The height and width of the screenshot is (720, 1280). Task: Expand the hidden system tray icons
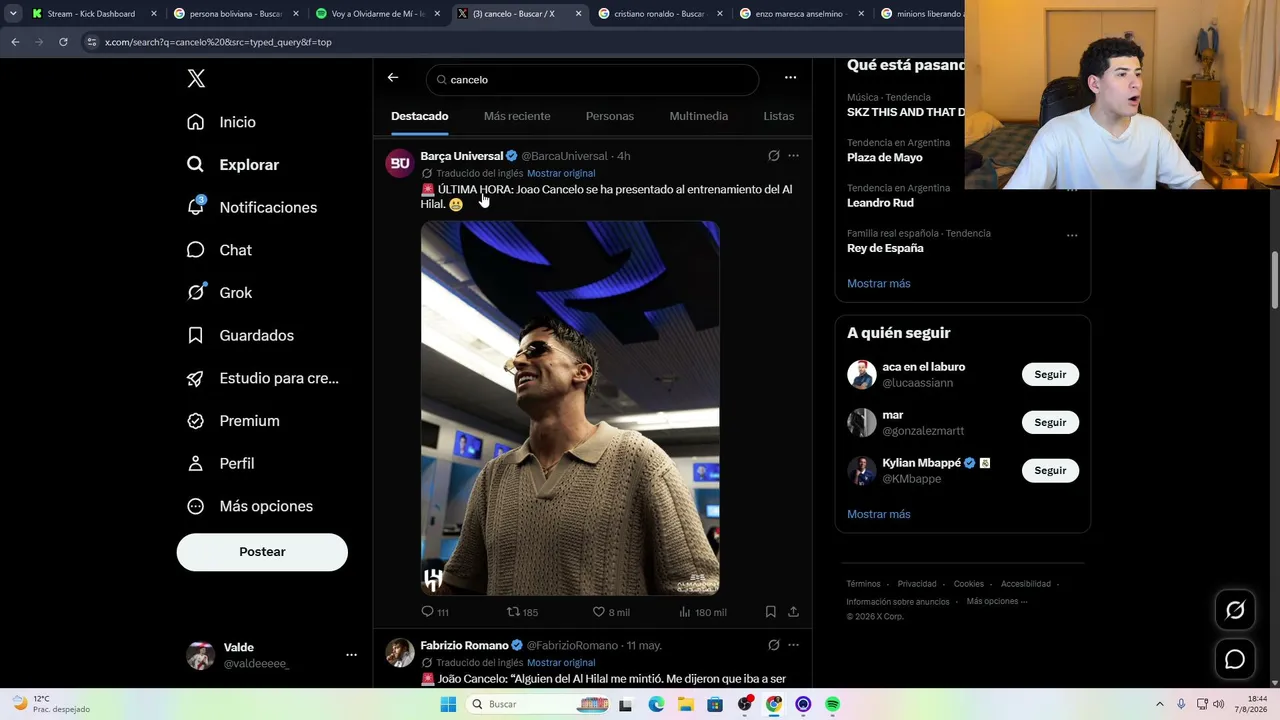tap(1160, 704)
